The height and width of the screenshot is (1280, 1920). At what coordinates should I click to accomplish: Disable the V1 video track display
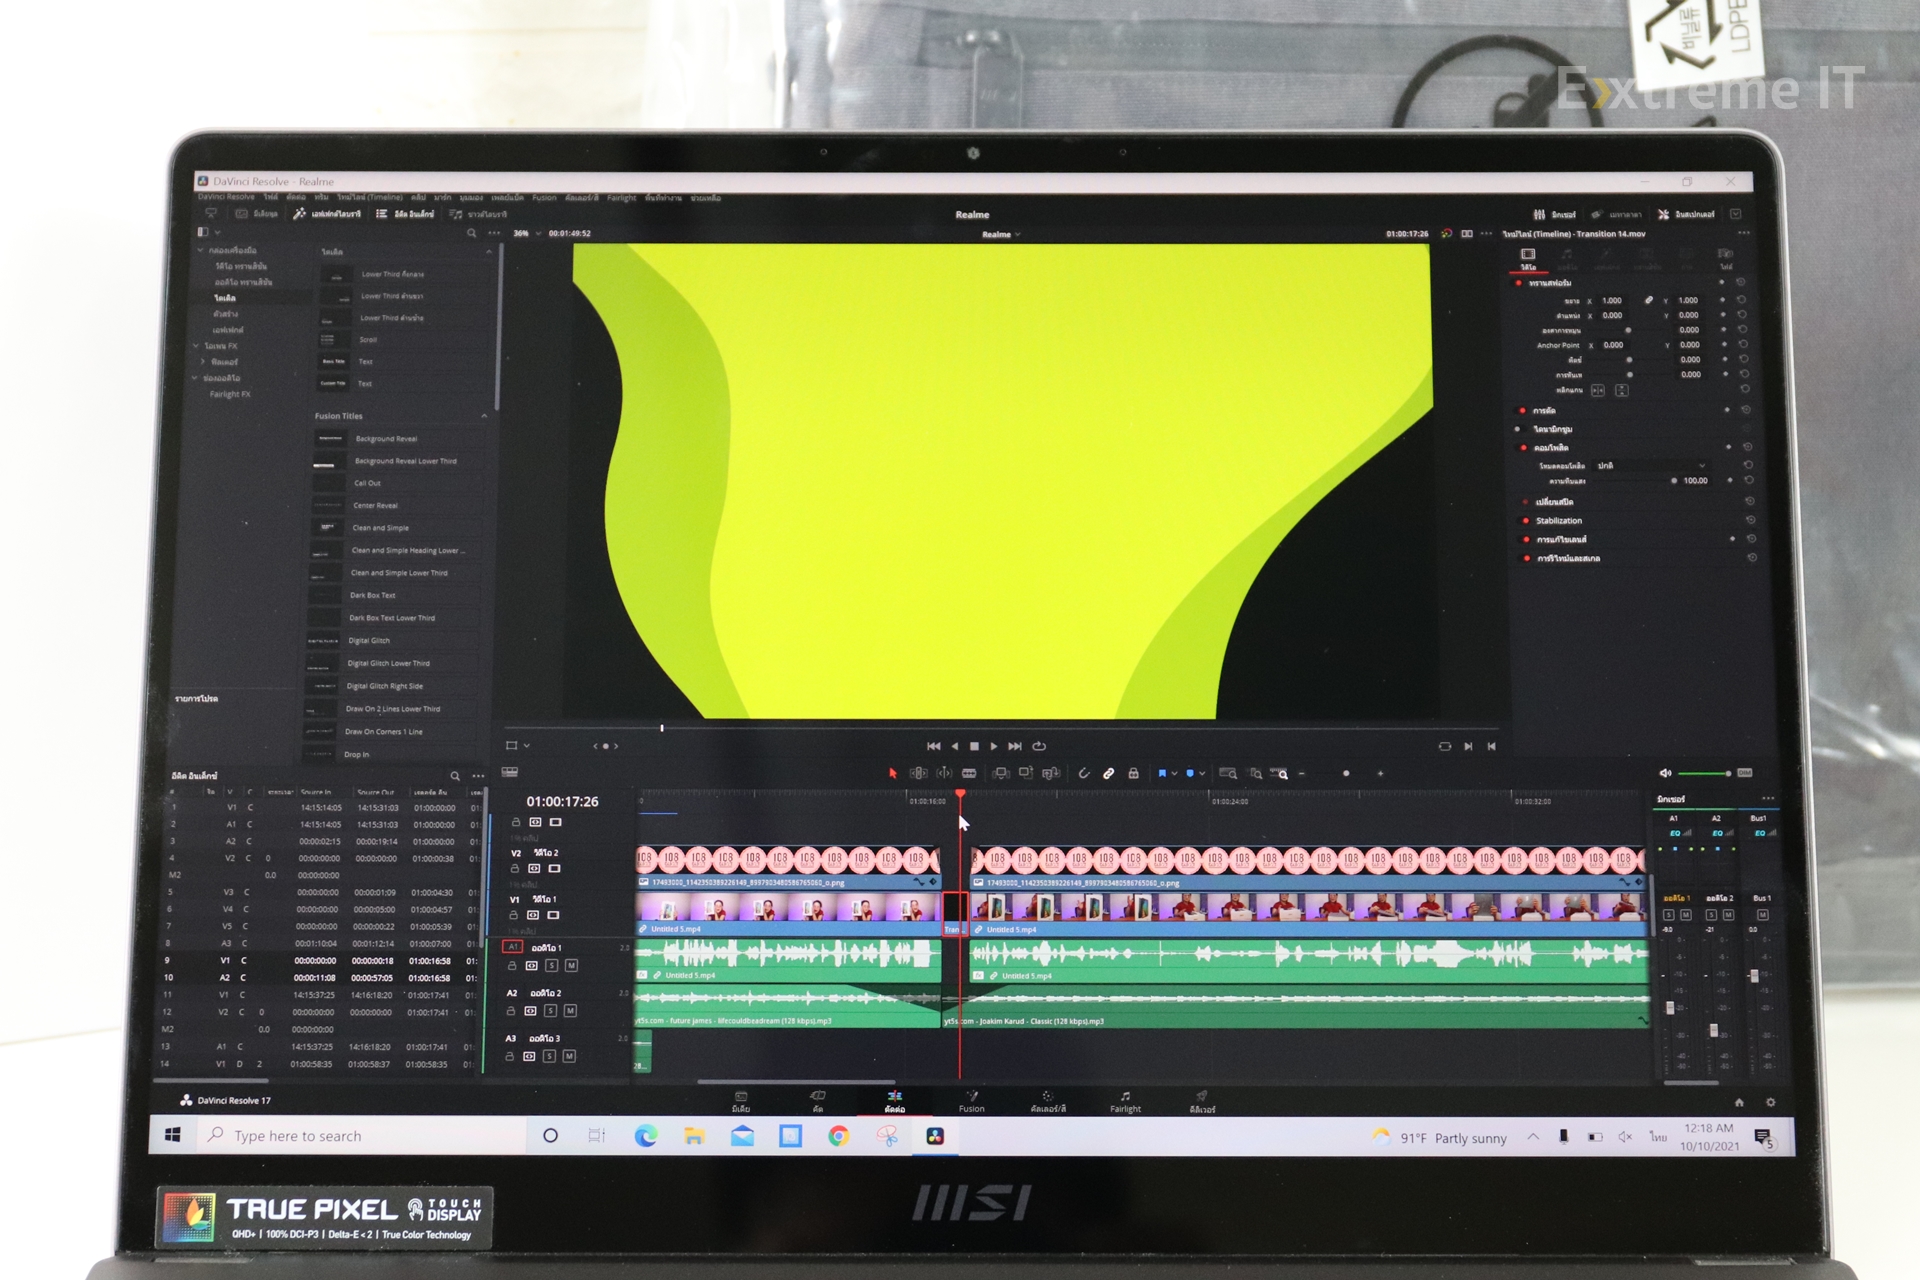click(553, 915)
